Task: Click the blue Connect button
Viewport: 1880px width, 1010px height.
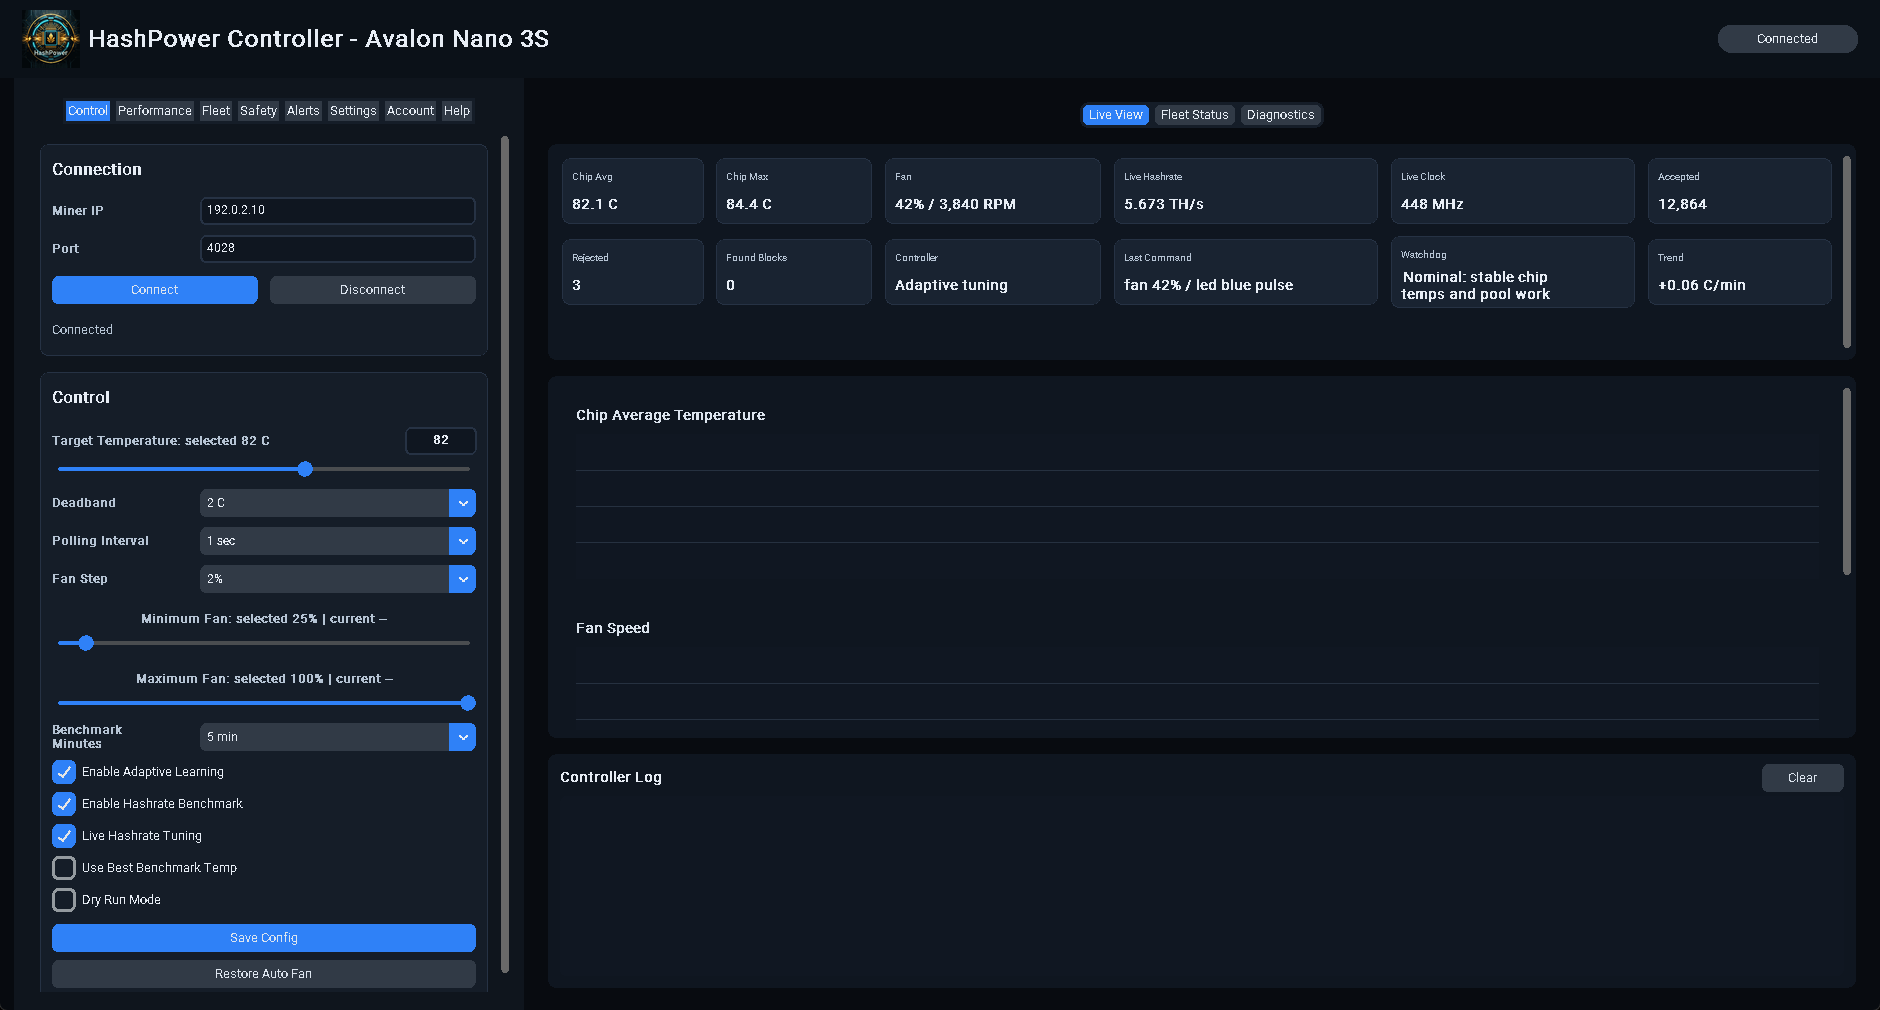Action: (x=155, y=290)
